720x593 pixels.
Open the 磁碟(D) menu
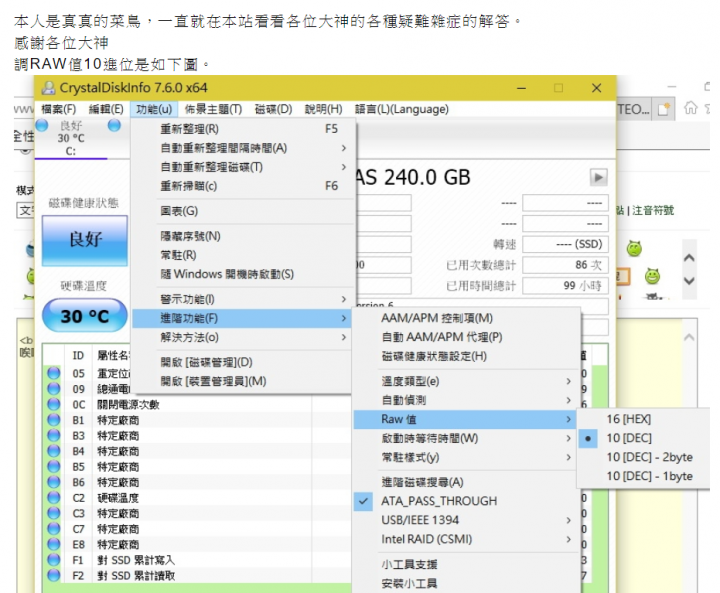[x=273, y=109]
